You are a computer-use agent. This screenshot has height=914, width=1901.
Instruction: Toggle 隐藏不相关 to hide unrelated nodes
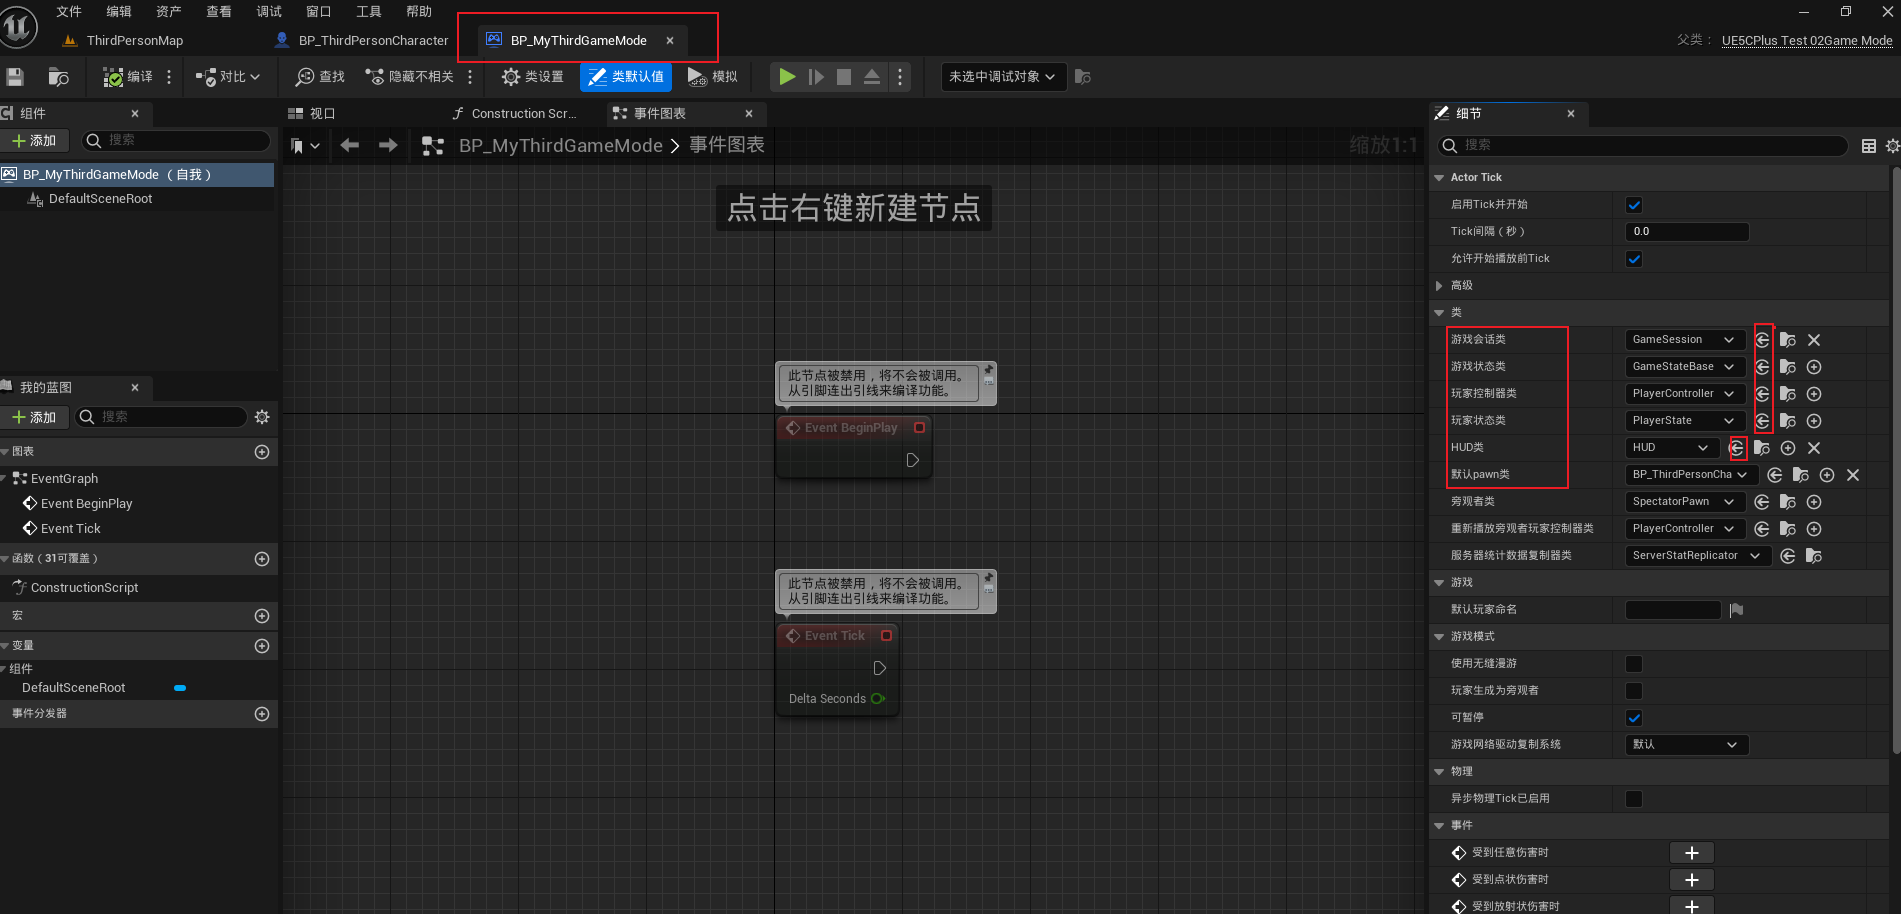point(412,77)
